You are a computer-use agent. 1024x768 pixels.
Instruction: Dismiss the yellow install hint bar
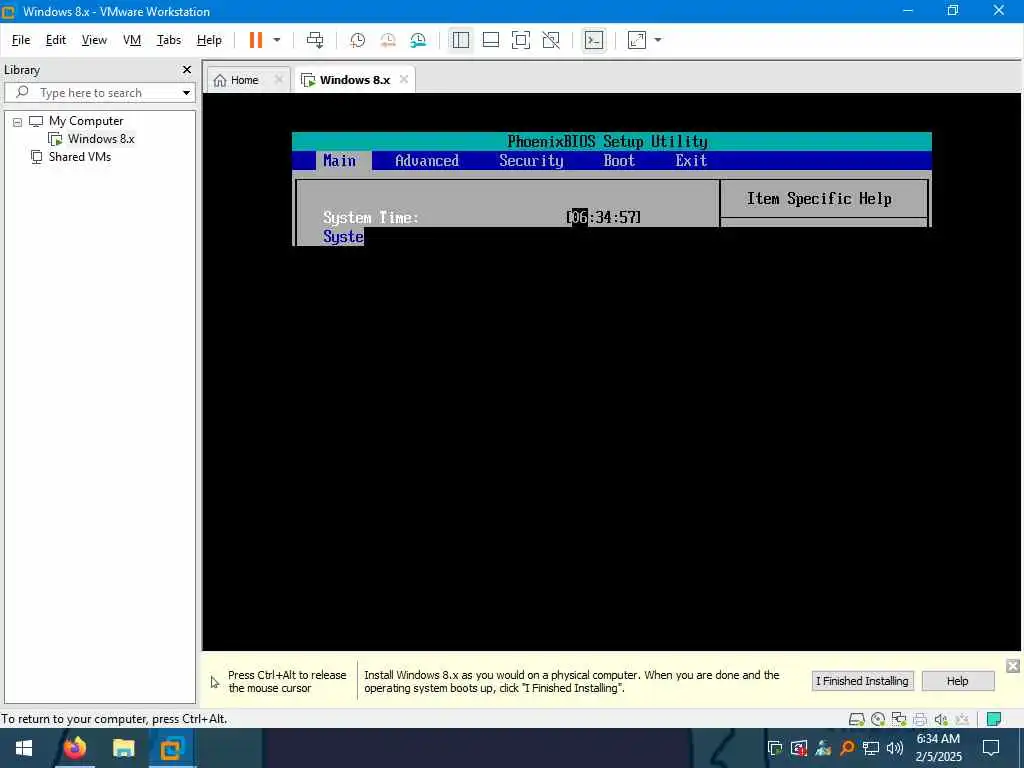click(1012, 665)
